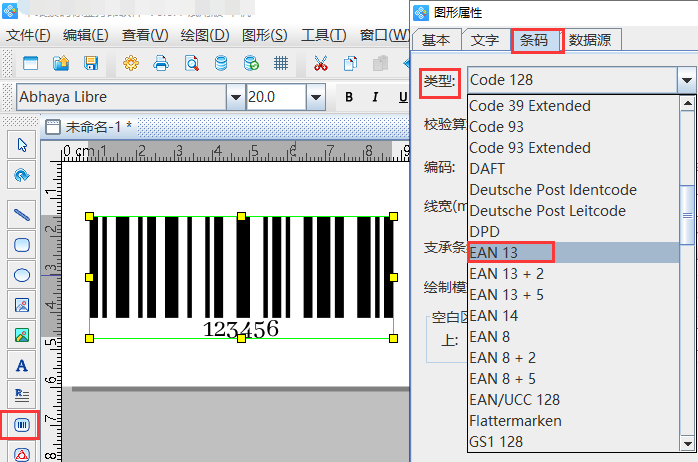Open the 文件(F) menu
698x462 pixels.
coord(28,35)
